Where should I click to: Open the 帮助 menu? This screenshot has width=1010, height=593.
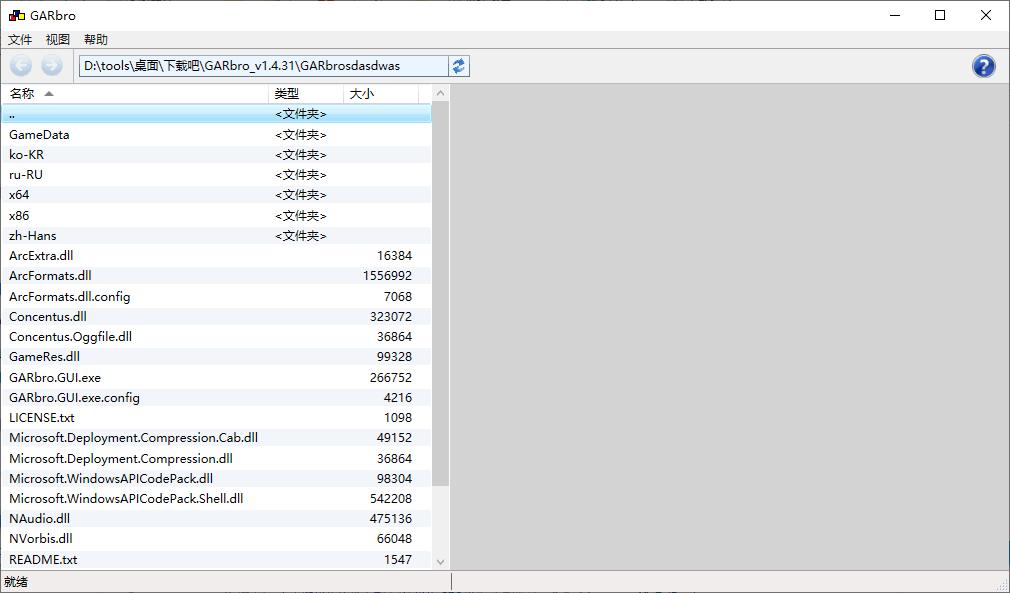click(x=96, y=40)
